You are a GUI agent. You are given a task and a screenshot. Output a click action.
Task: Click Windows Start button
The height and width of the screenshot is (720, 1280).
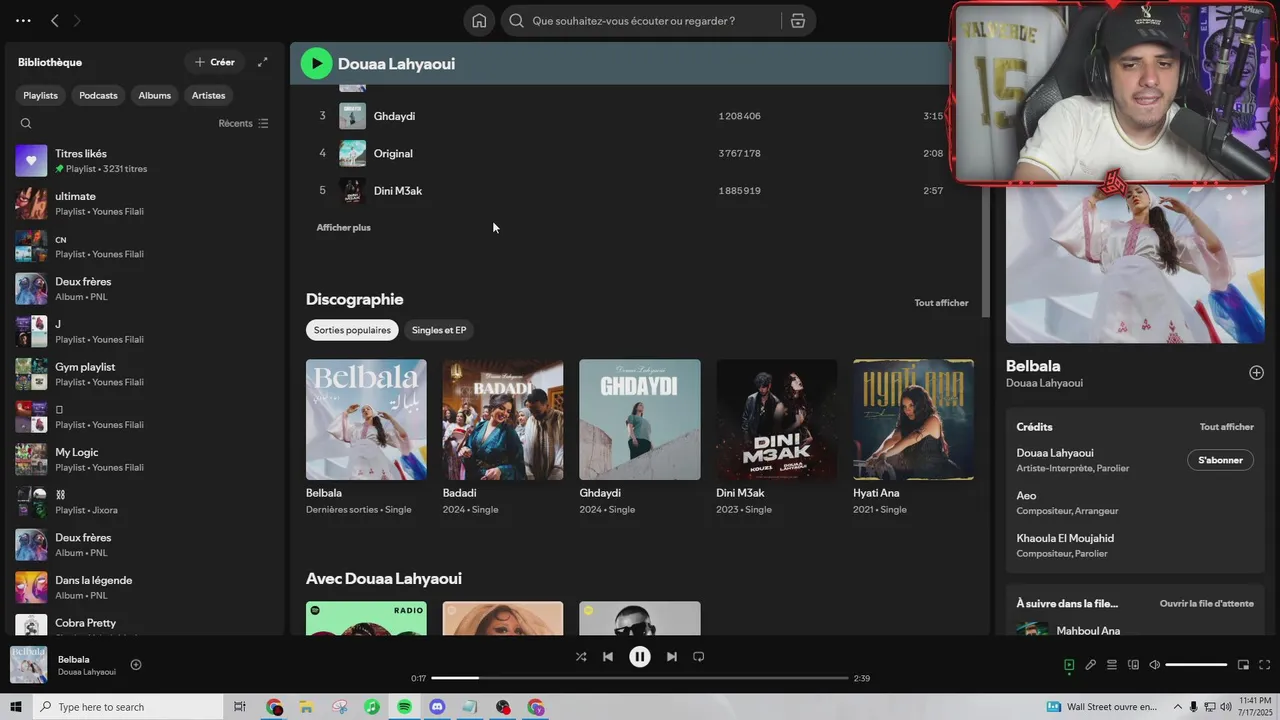[x=16, y=707]
